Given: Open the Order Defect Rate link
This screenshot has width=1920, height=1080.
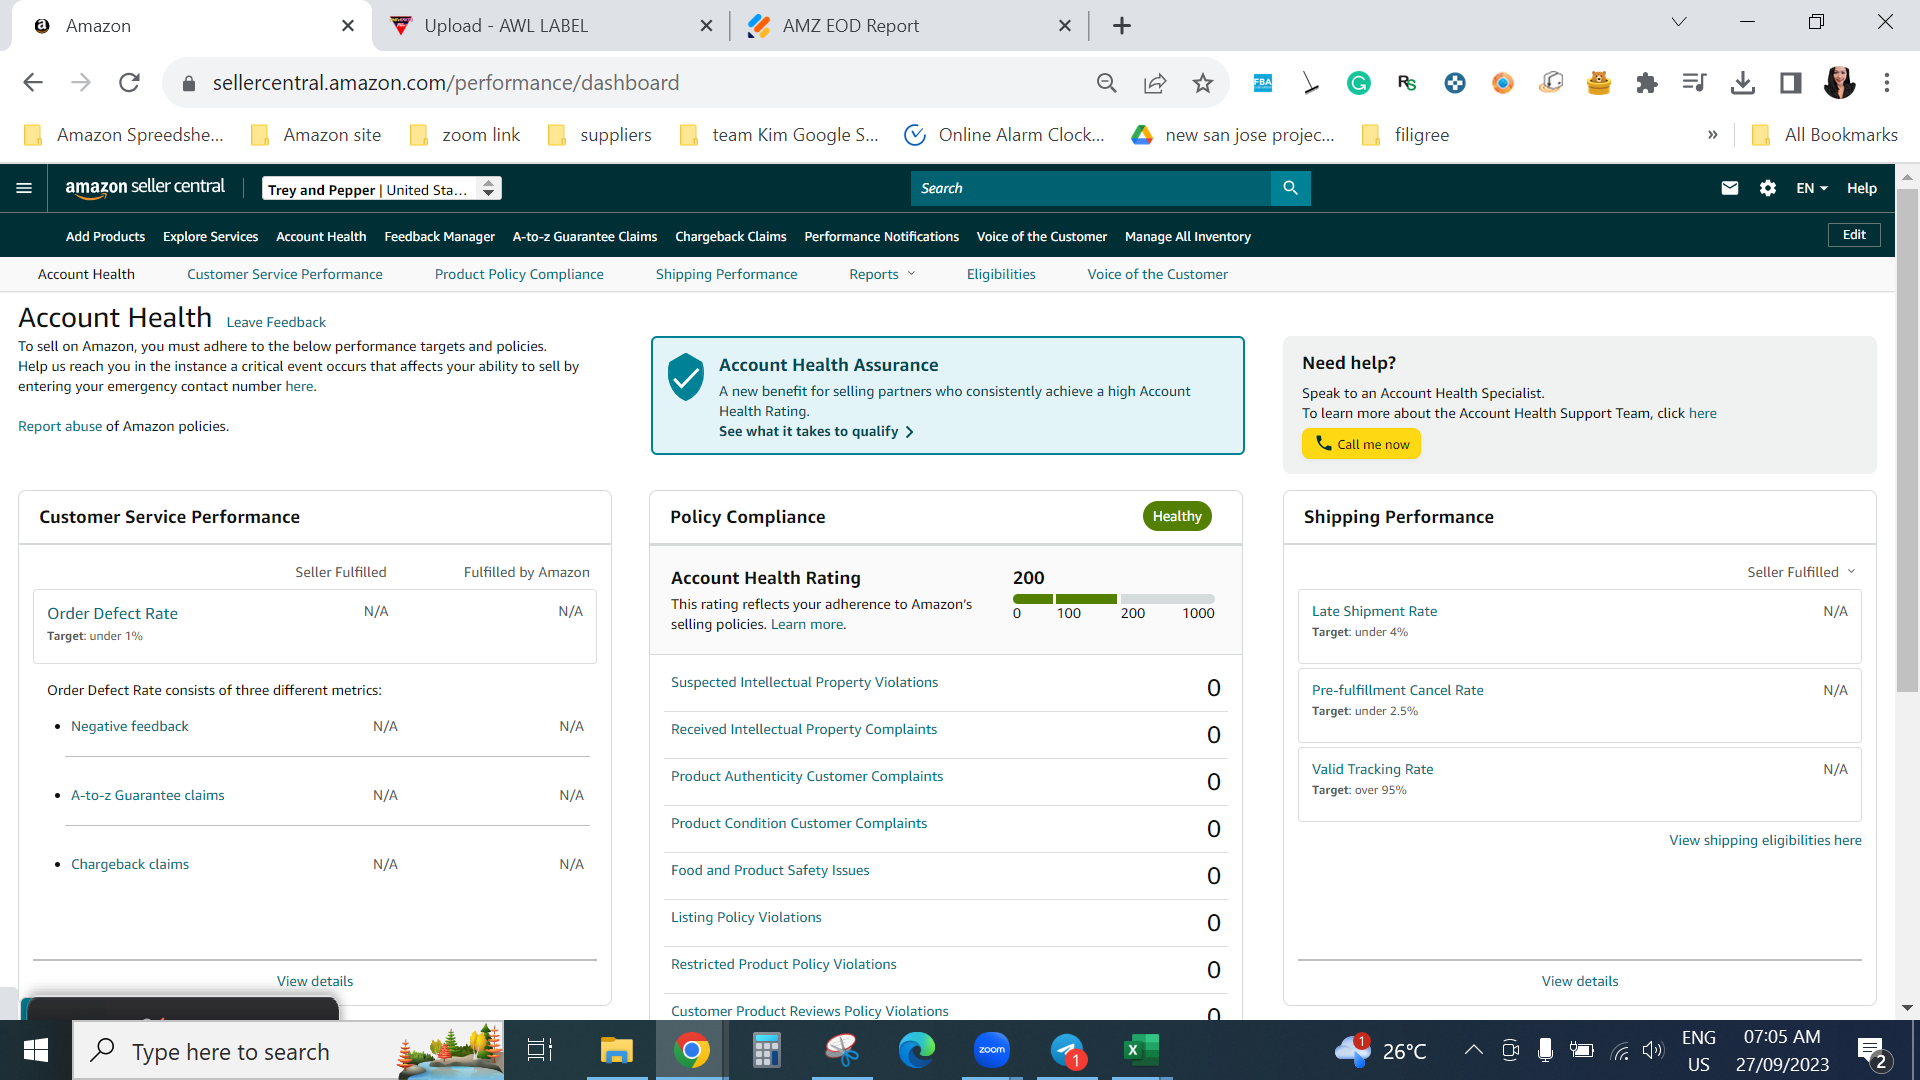Looking at the screenshot, I should tap(113, 613).
